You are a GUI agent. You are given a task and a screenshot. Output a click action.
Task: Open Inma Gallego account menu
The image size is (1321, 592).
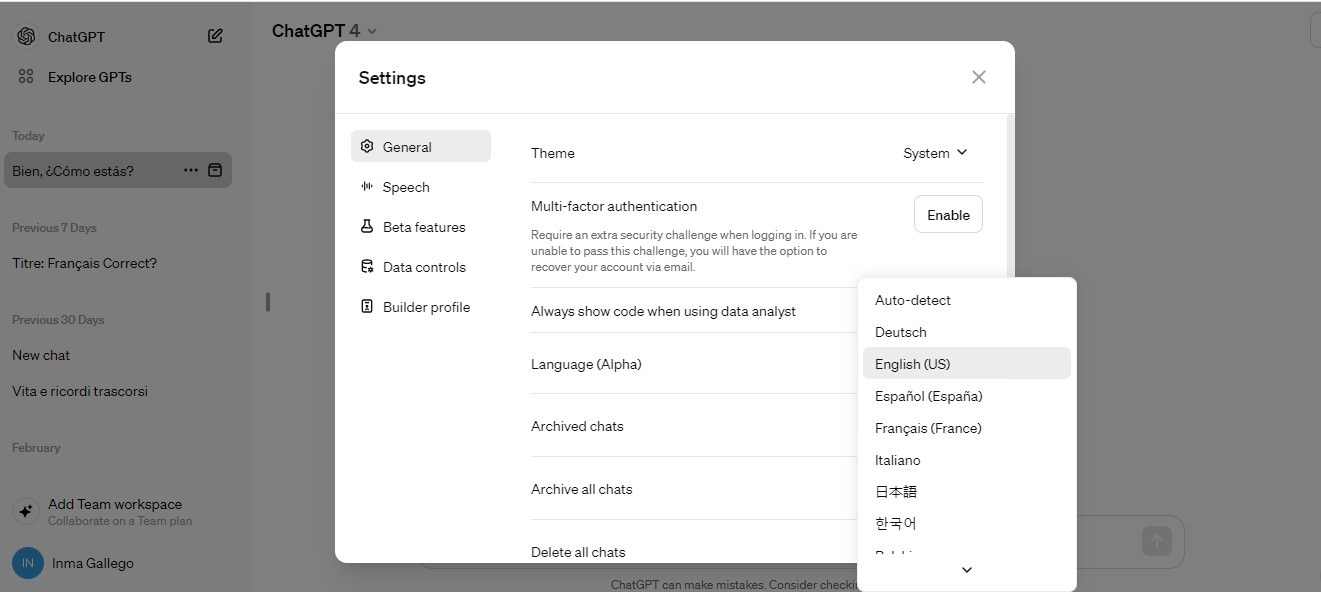pos(118,563)
